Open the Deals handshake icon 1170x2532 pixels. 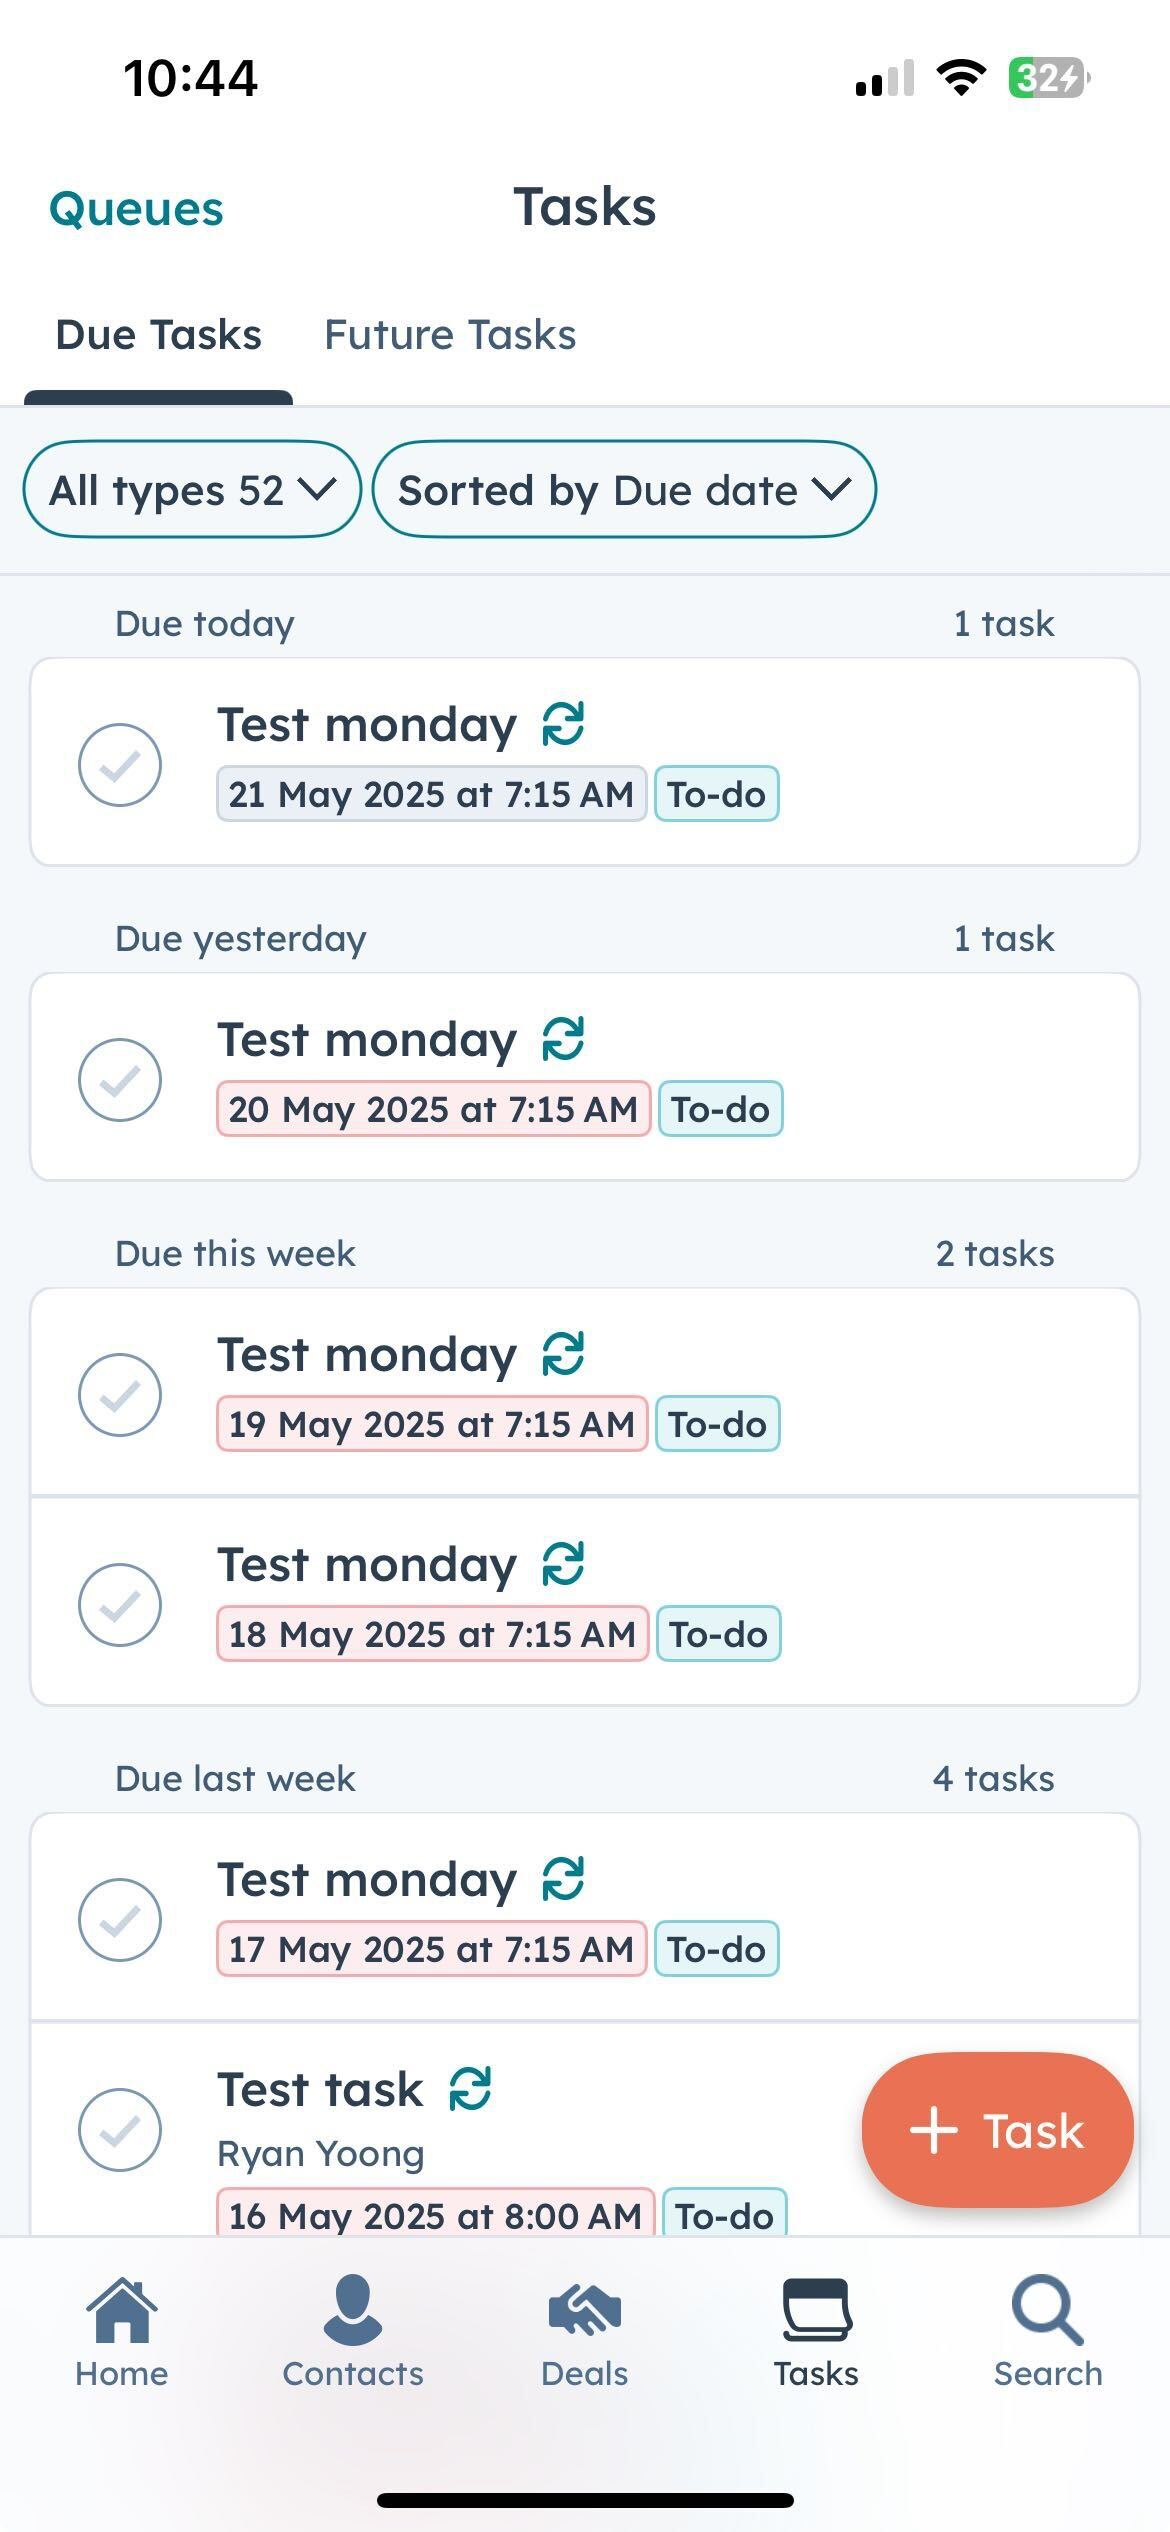[x=585, y=2312]
